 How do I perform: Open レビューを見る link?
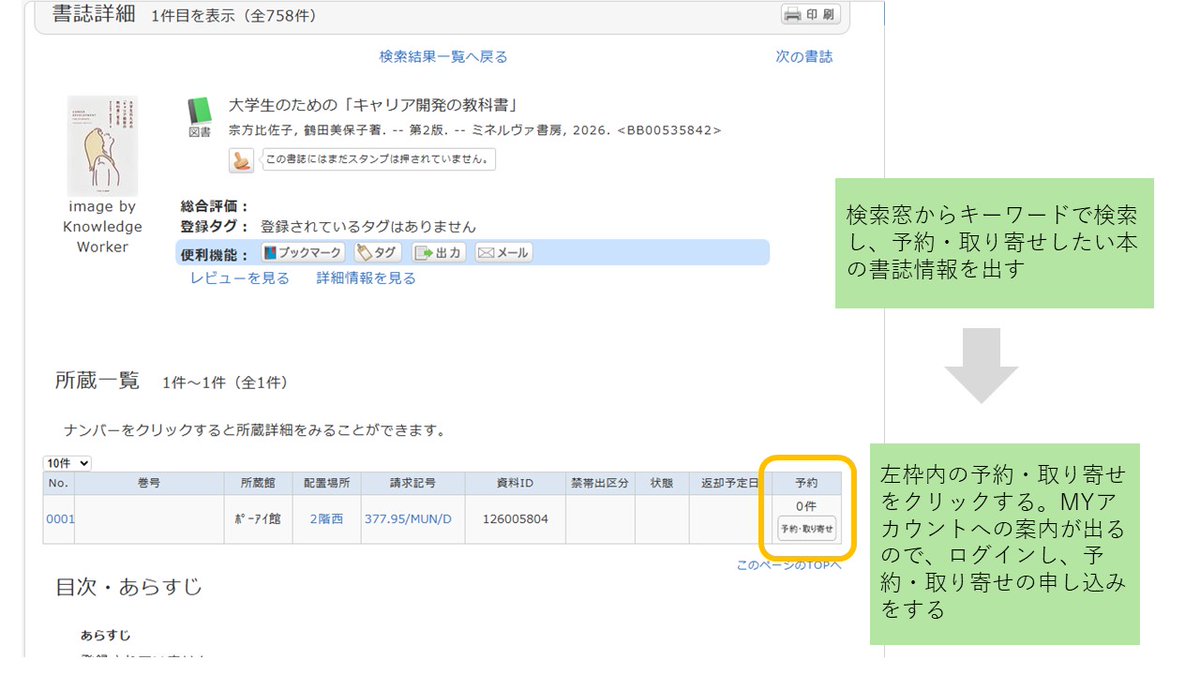[240, 279]
